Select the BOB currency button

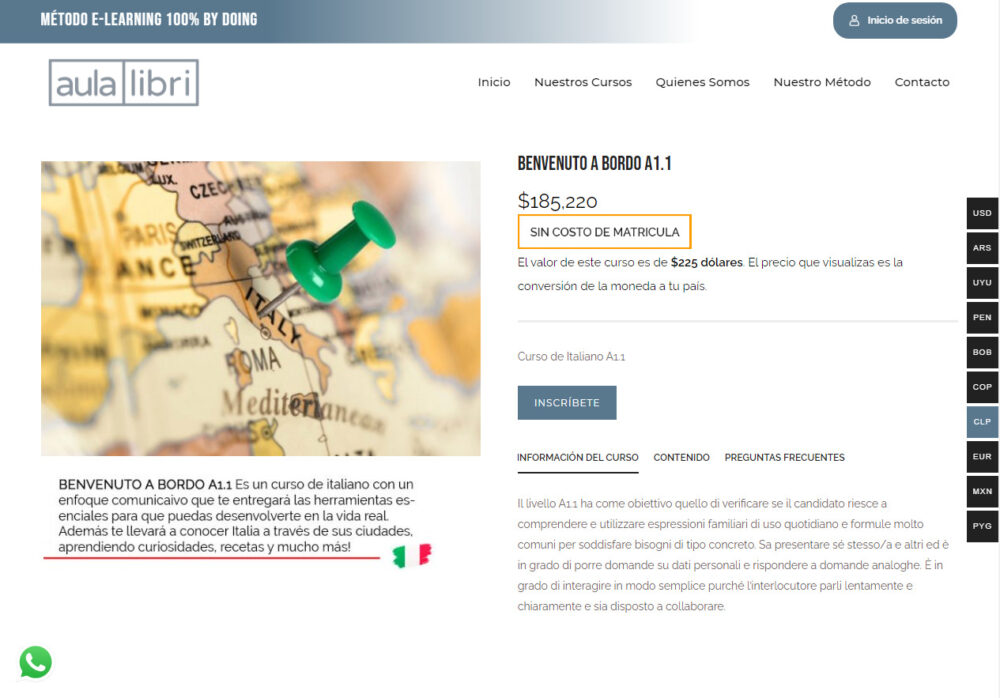[x=982, y=352]
